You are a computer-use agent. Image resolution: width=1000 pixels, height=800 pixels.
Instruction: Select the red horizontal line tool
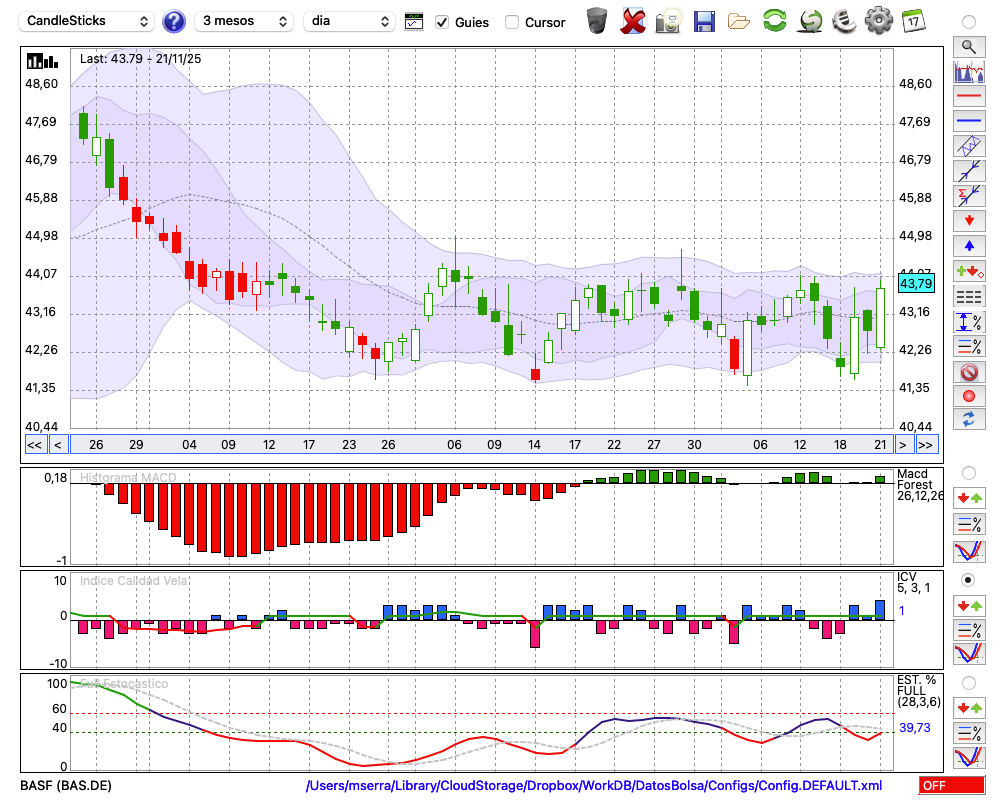(968, 97)
